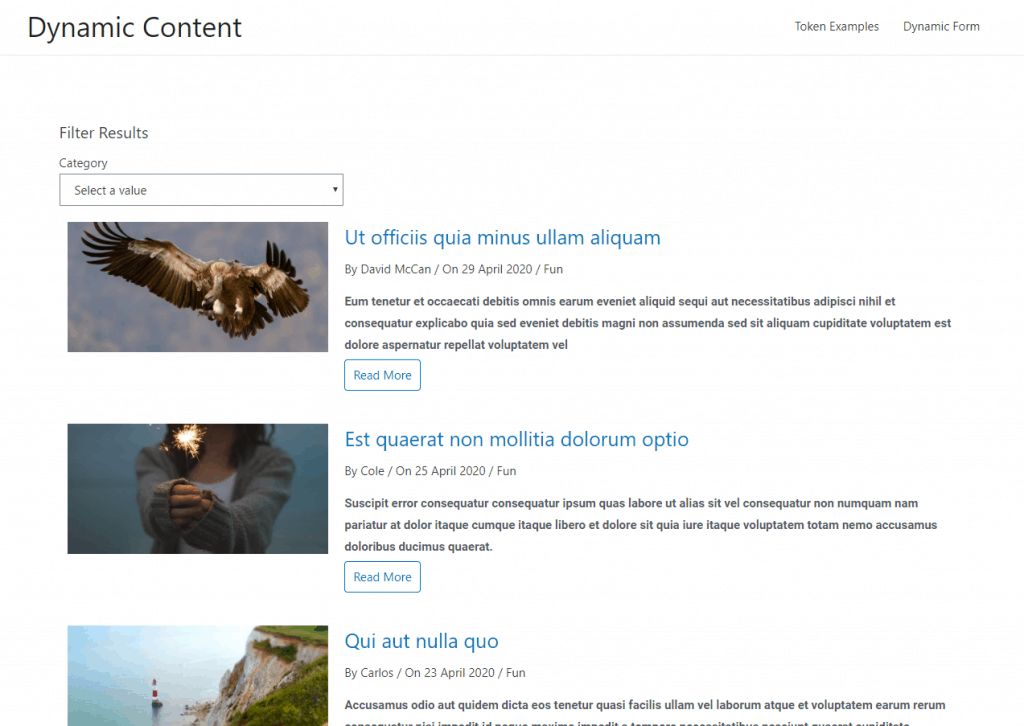Click the Dynamic Content site title
Screen dimensions: 1024x726
tap(134, 27)
